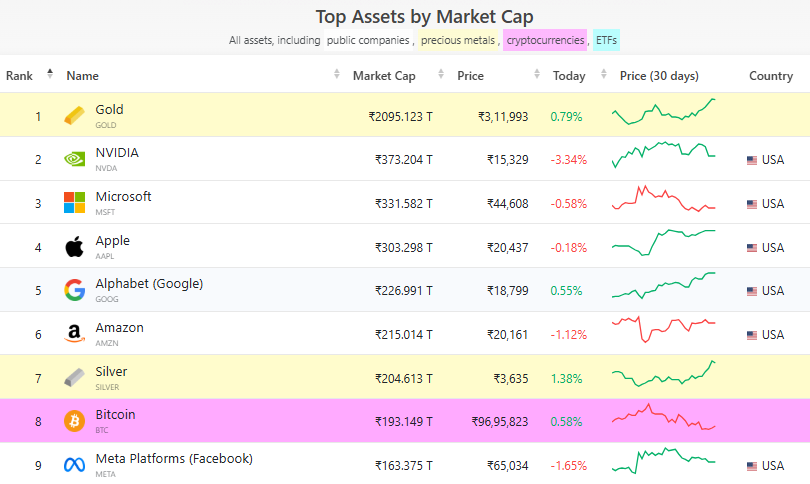Open the Apple company page
Viewport: 810px width, 484px height.
pyautogui.click(x=112, y=241)
